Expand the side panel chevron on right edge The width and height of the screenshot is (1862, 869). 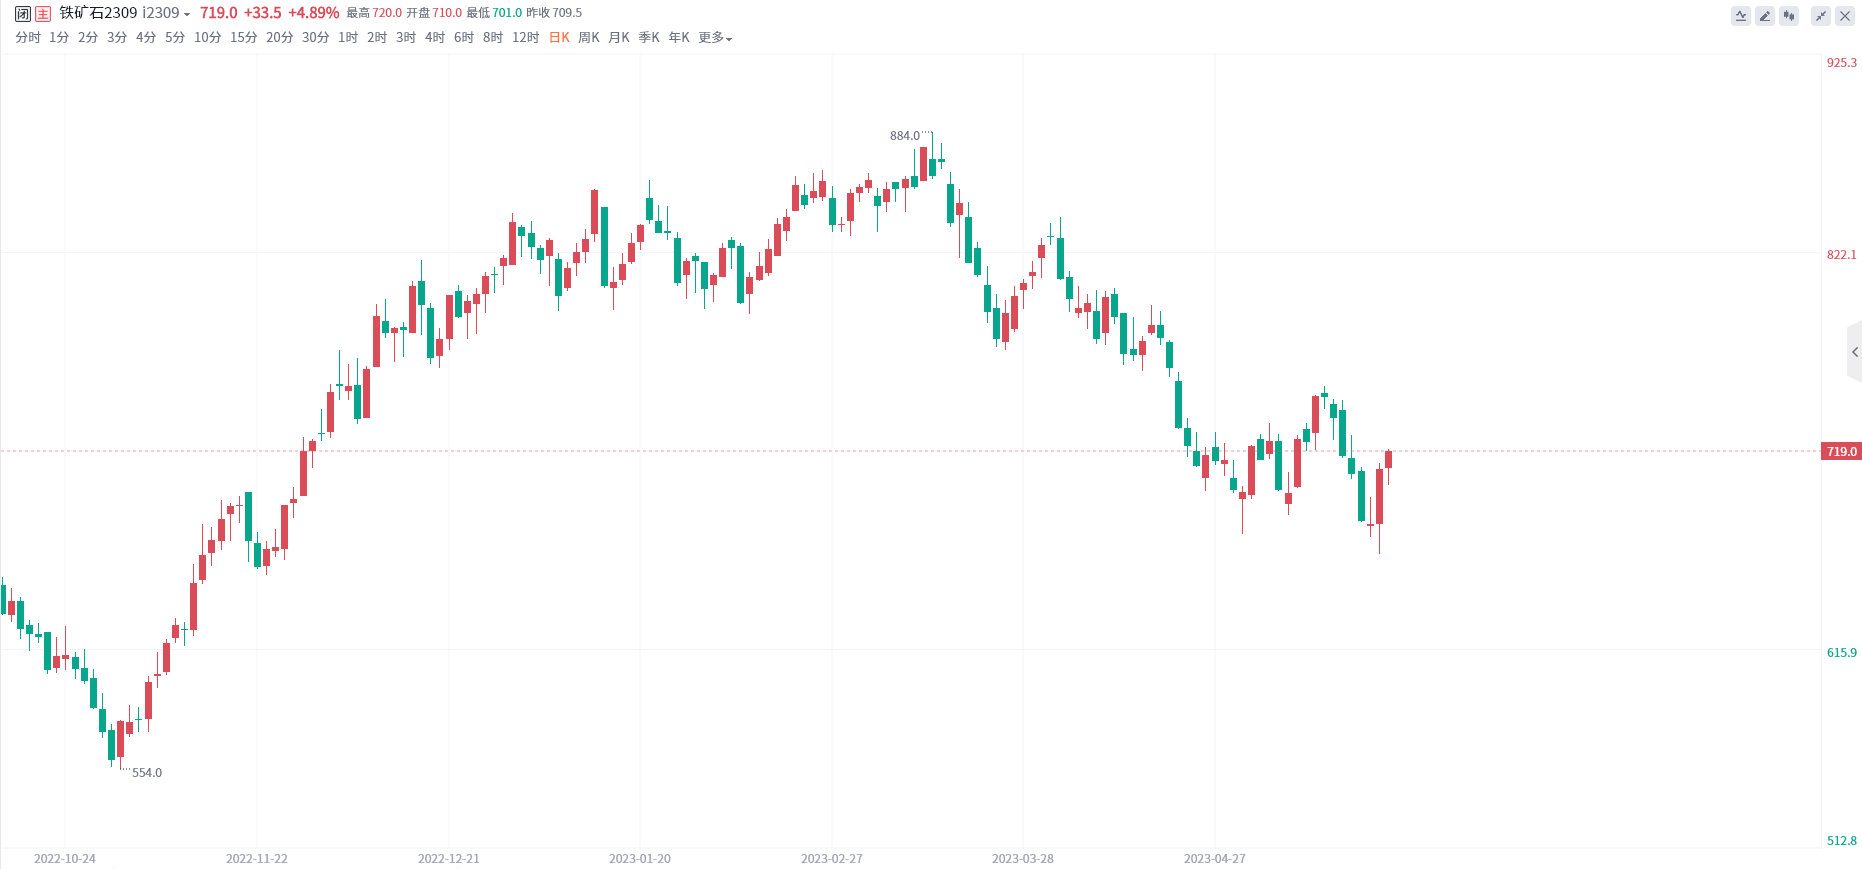[1855, 352]
